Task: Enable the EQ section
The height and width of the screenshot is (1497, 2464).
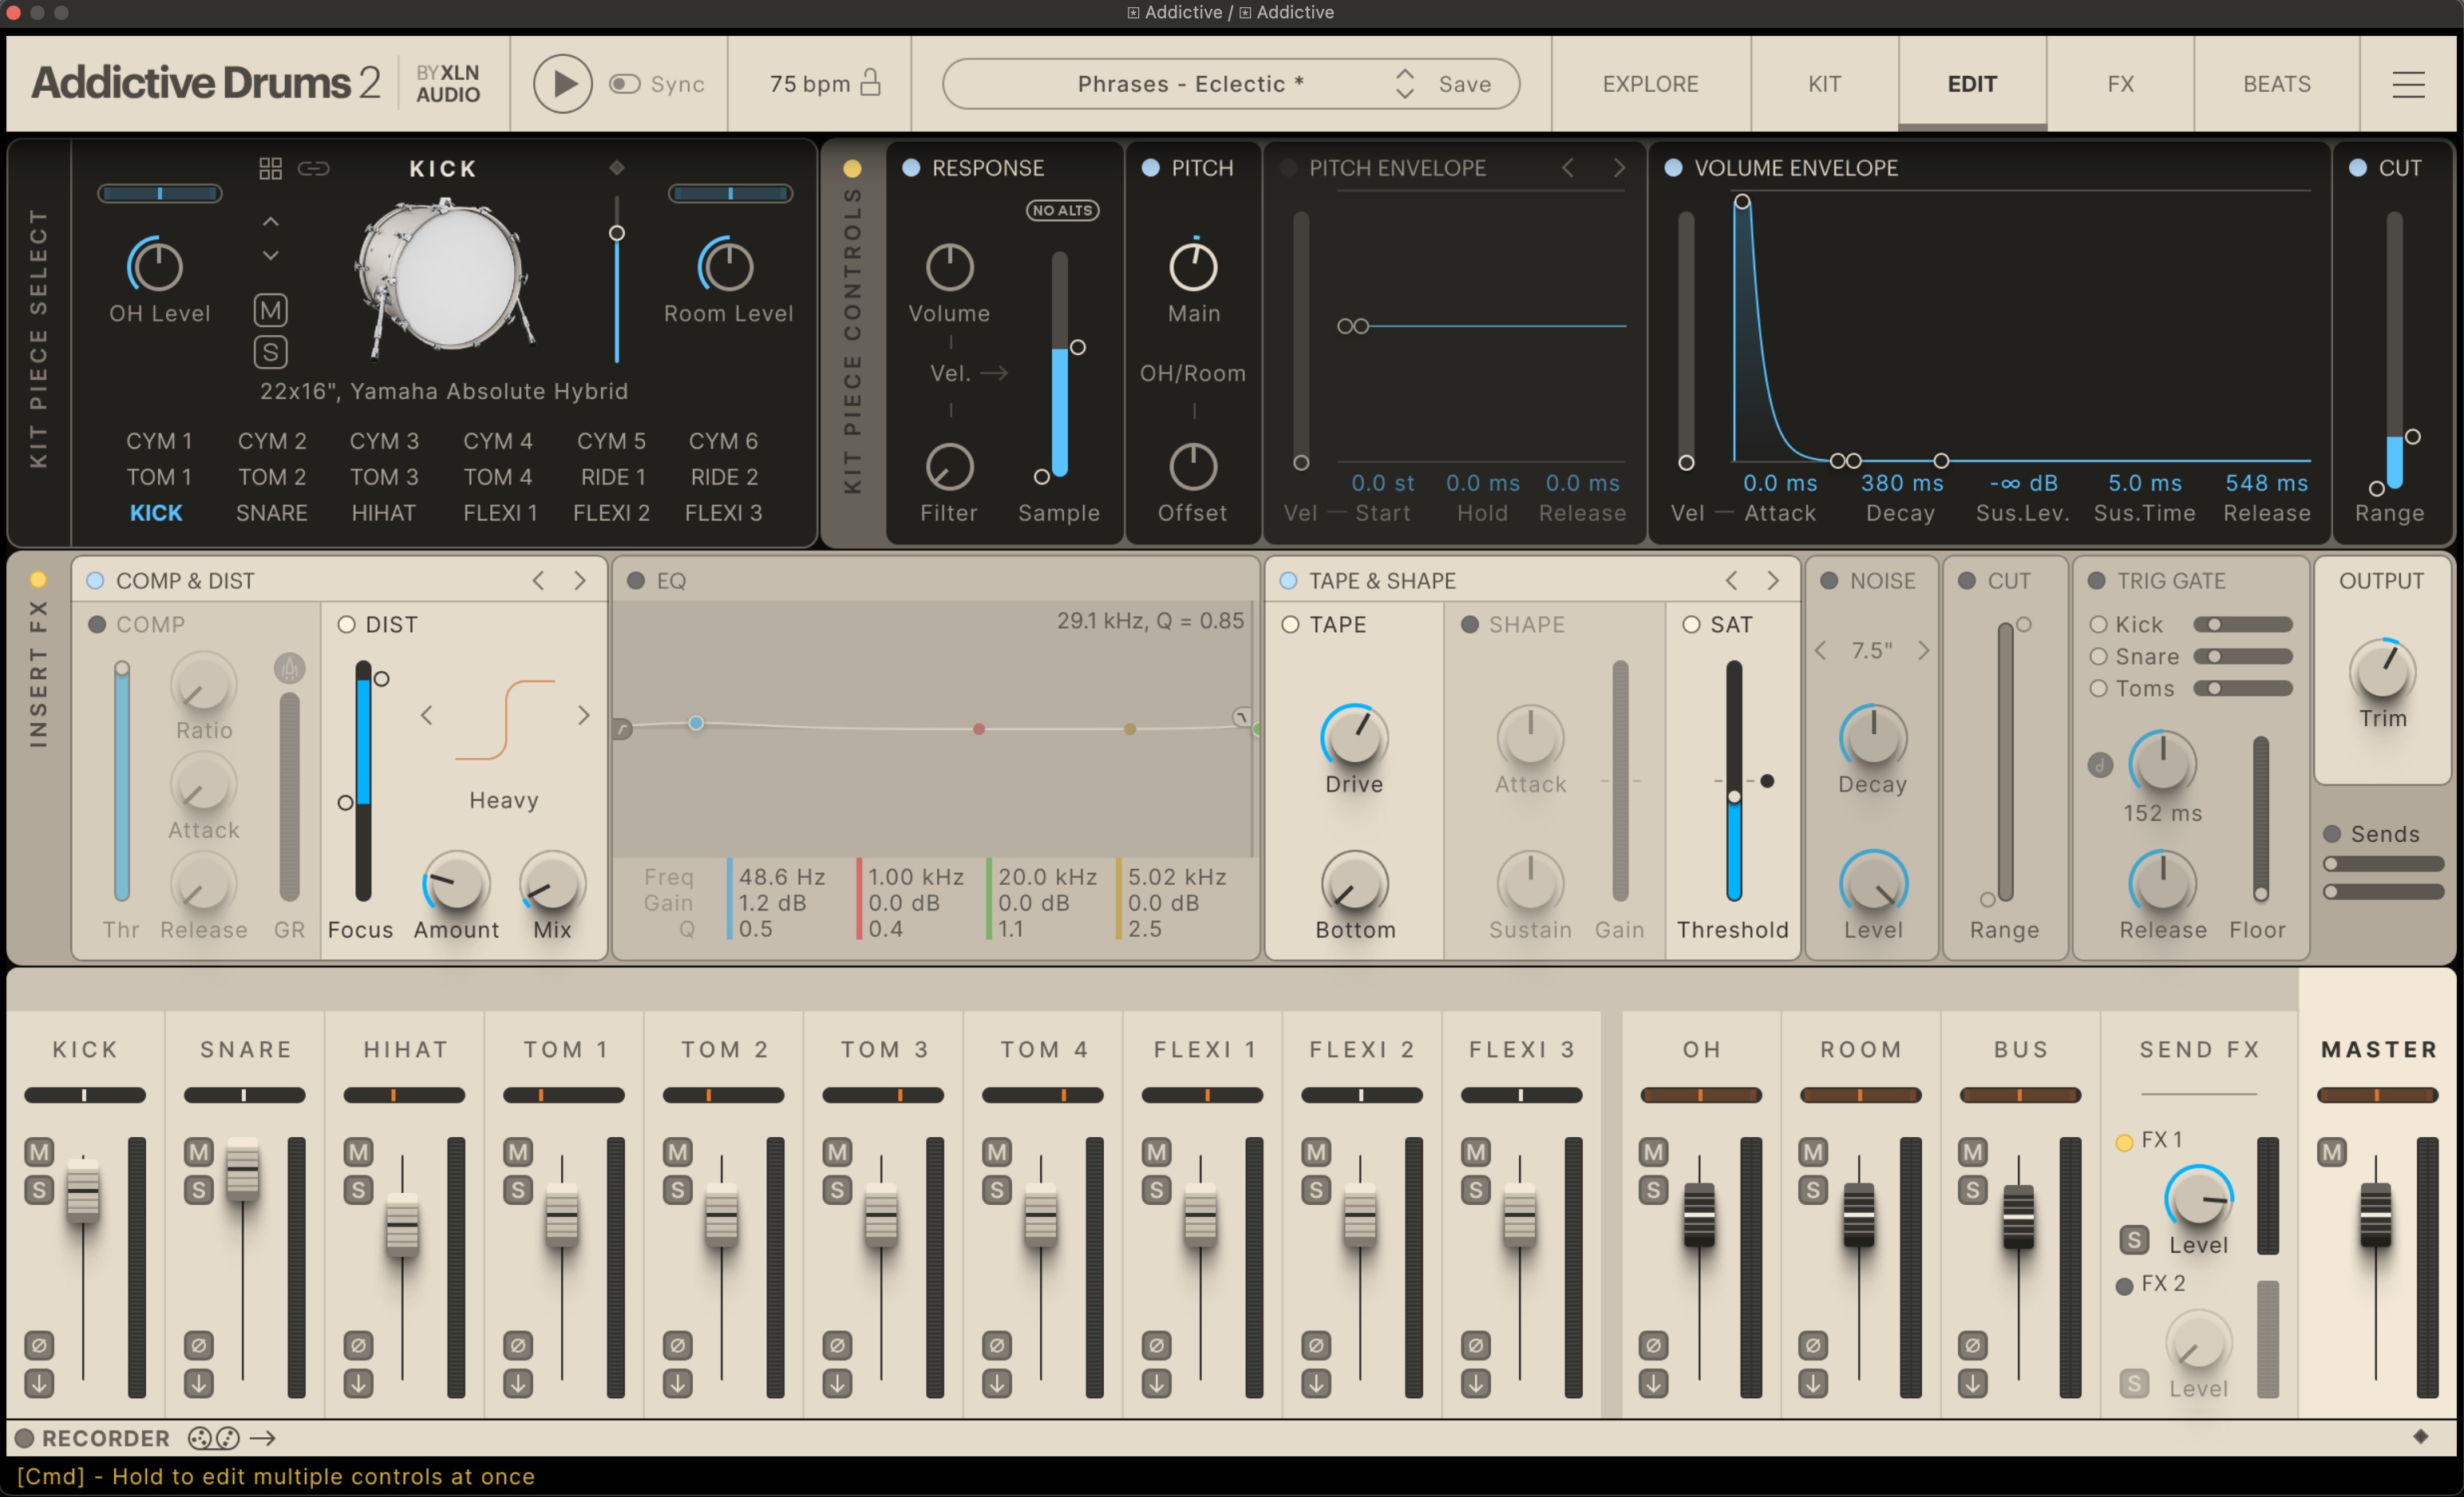Action: pos(635,581)
